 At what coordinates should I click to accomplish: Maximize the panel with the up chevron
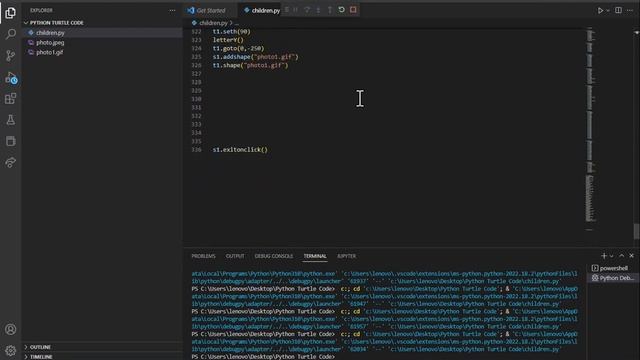click(622, 256)
